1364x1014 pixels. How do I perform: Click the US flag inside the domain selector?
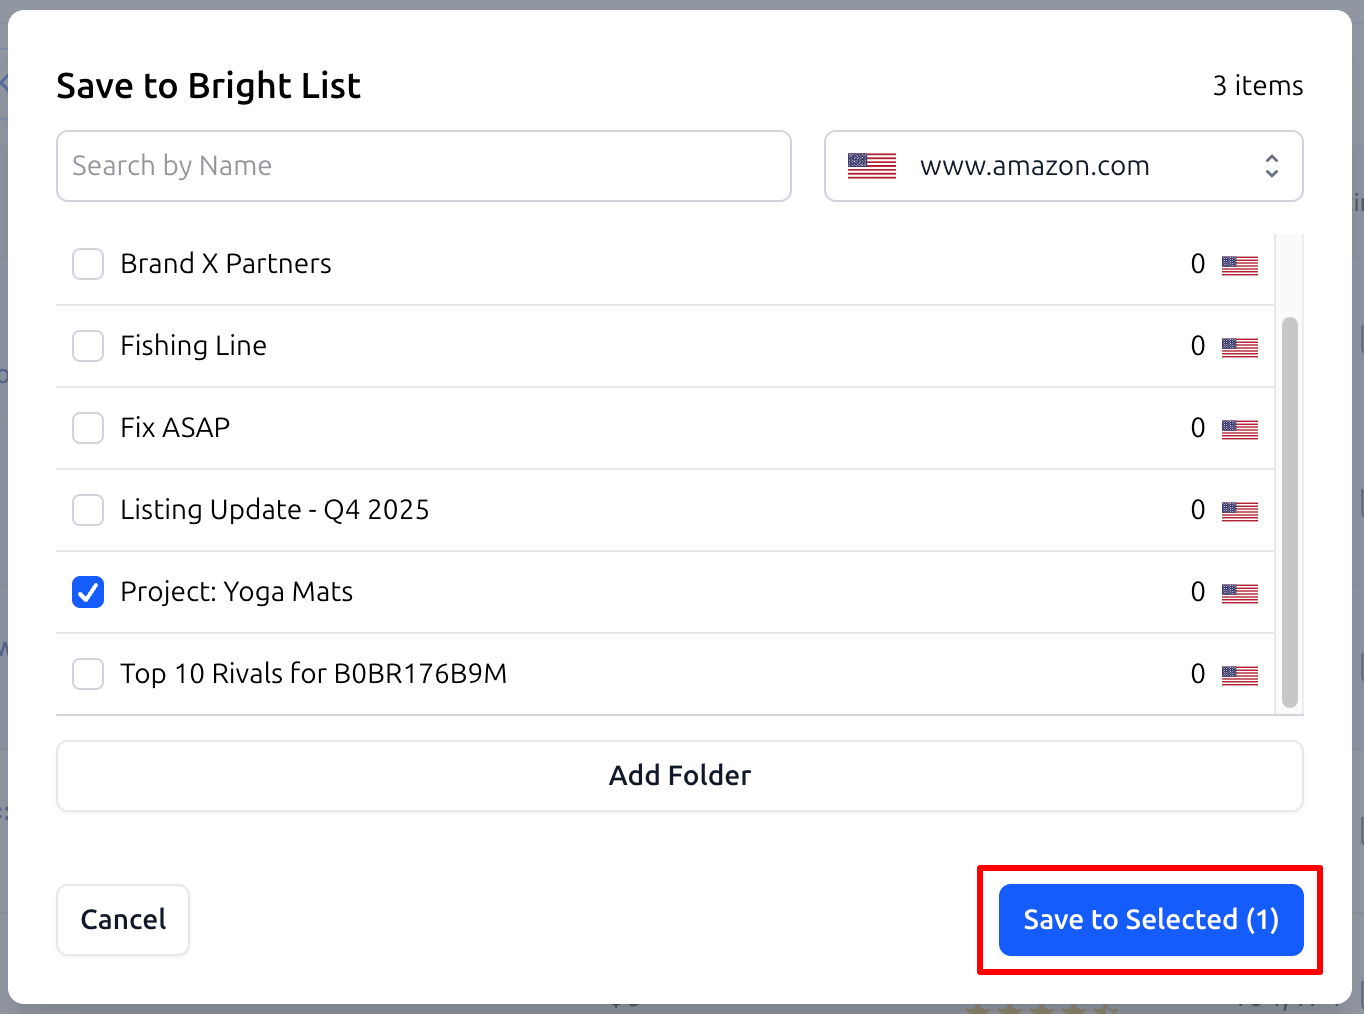(870, 166)
